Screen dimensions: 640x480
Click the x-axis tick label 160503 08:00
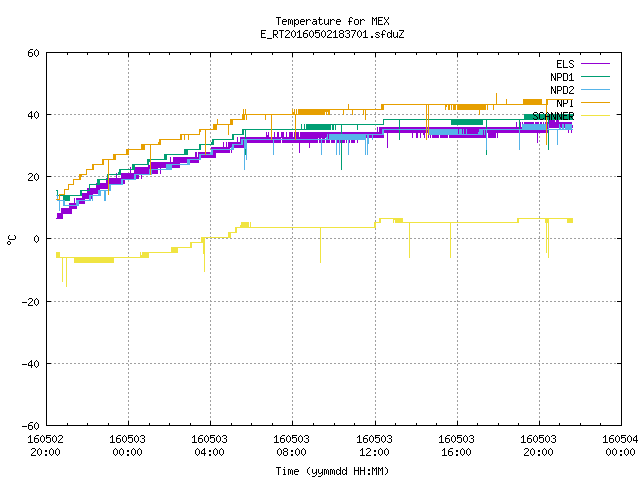291,446
